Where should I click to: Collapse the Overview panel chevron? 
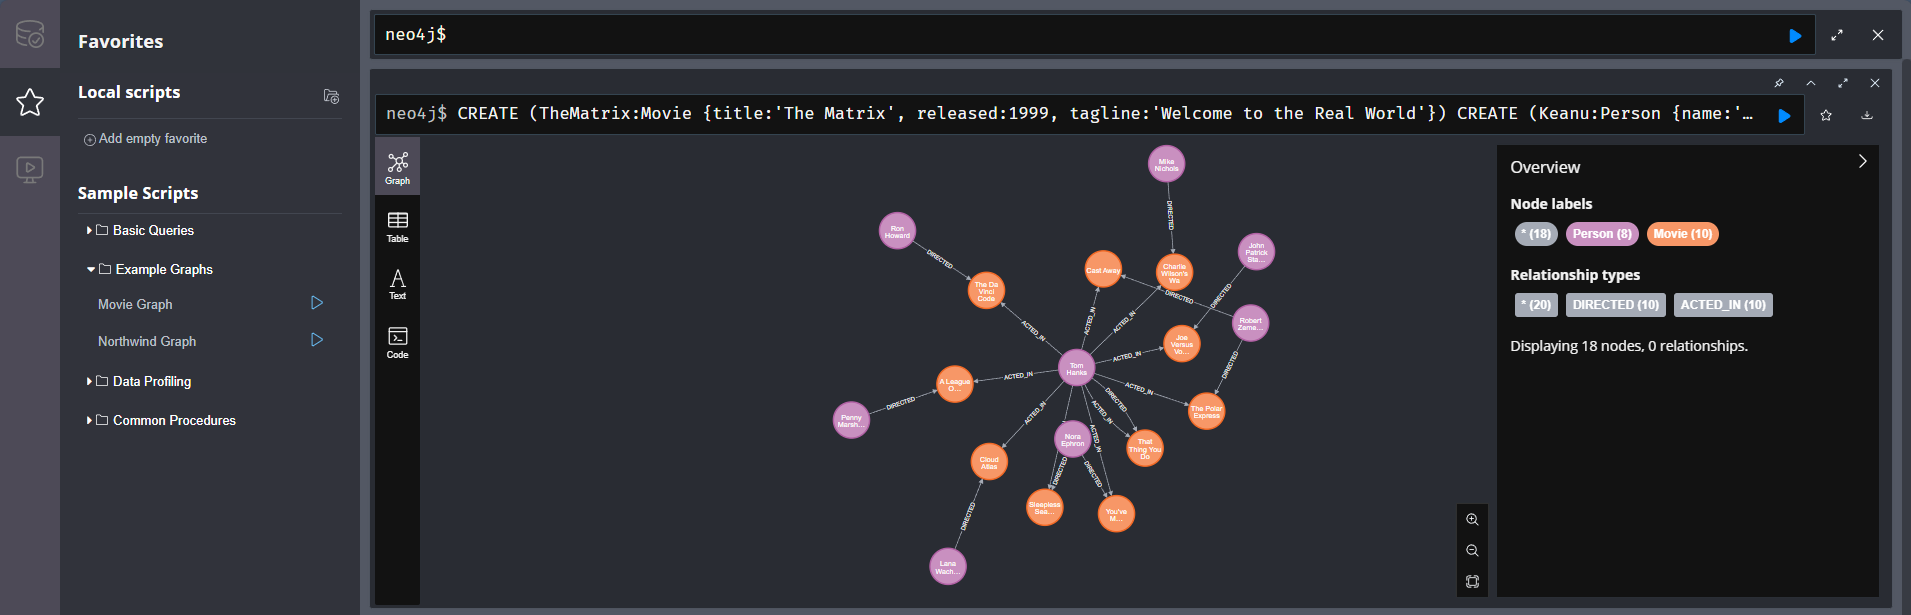pos(1862,162)
